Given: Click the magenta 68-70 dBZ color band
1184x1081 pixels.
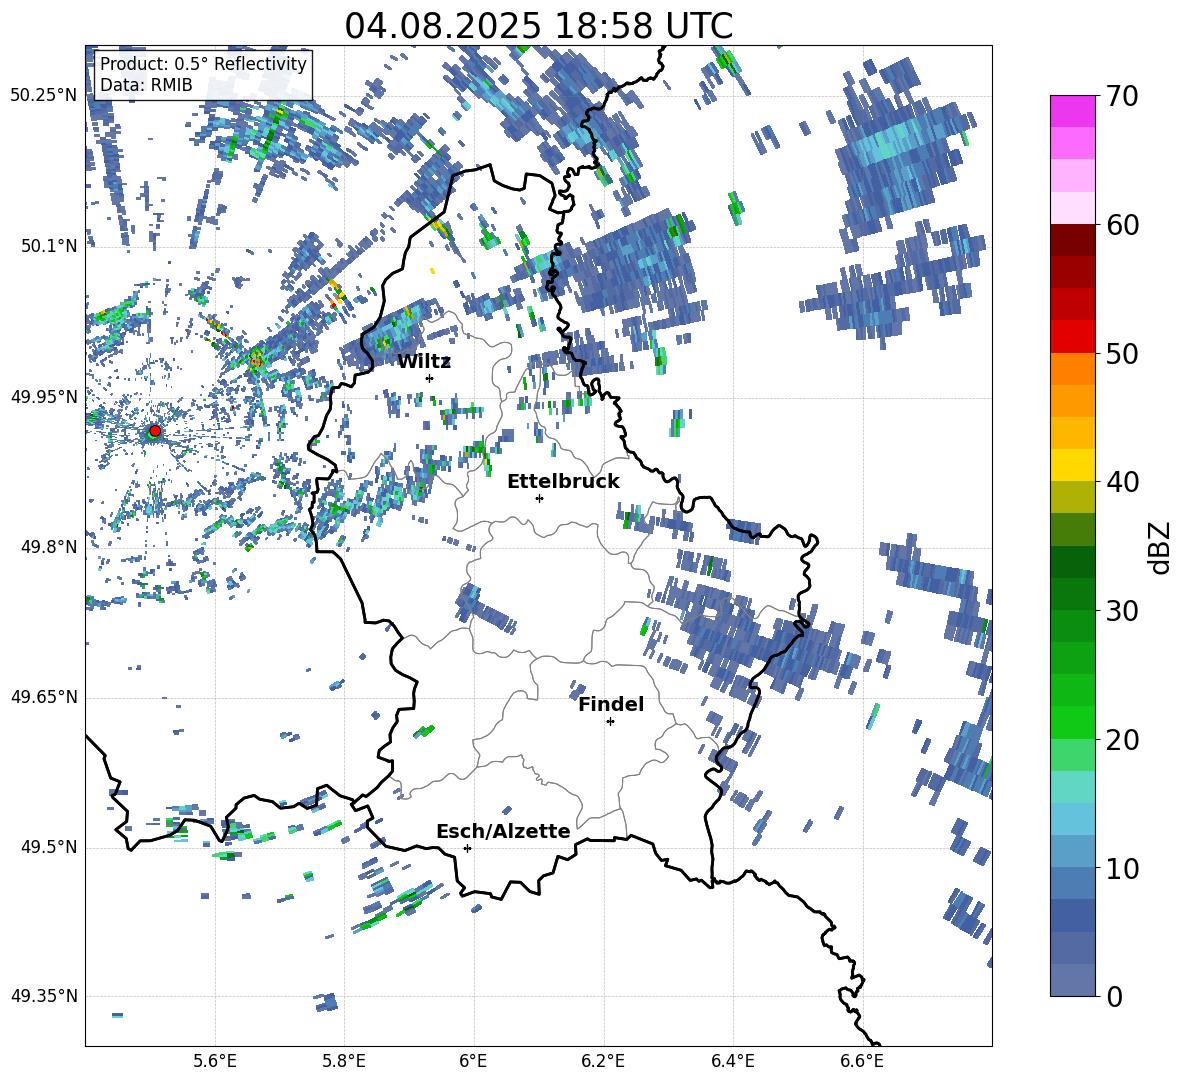Looking at the screenshot, I should point(1072,111).
